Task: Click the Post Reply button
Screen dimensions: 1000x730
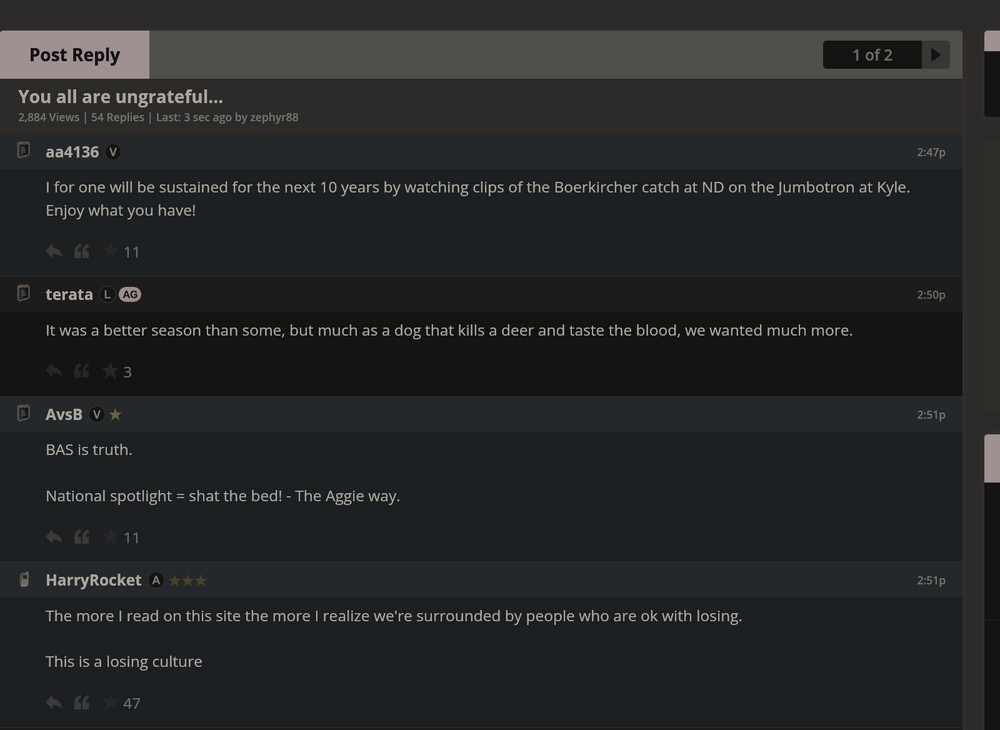Action: (74, 54)
